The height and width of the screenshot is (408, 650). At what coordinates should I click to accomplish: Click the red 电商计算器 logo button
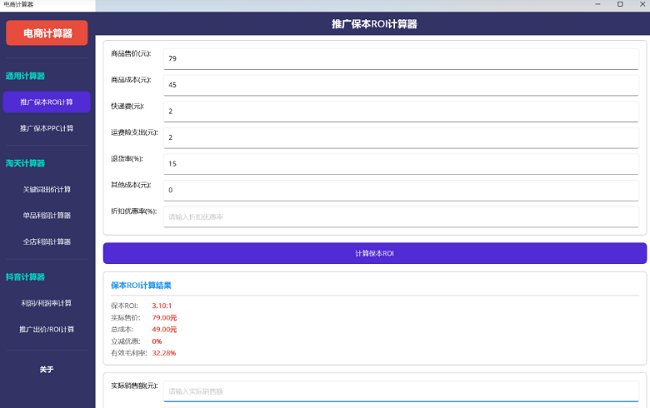47,33
